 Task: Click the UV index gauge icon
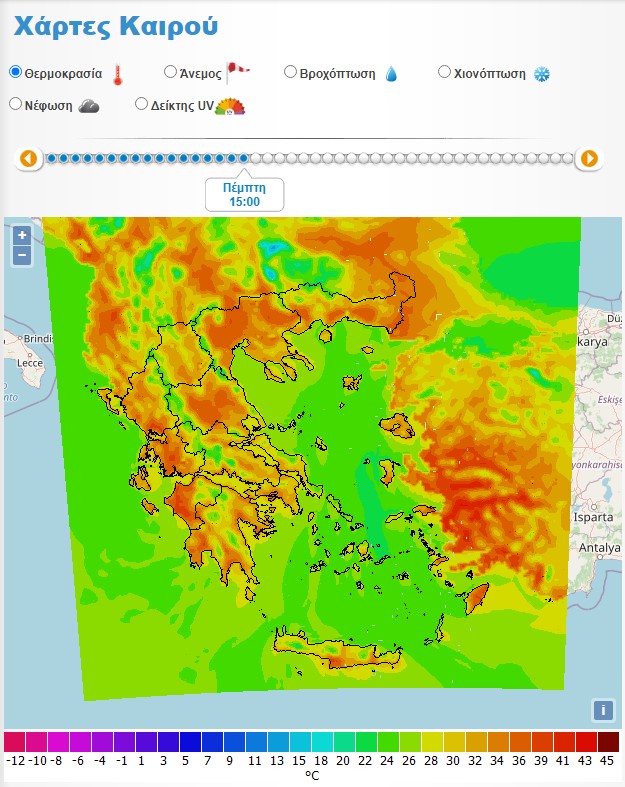(230, 105)
